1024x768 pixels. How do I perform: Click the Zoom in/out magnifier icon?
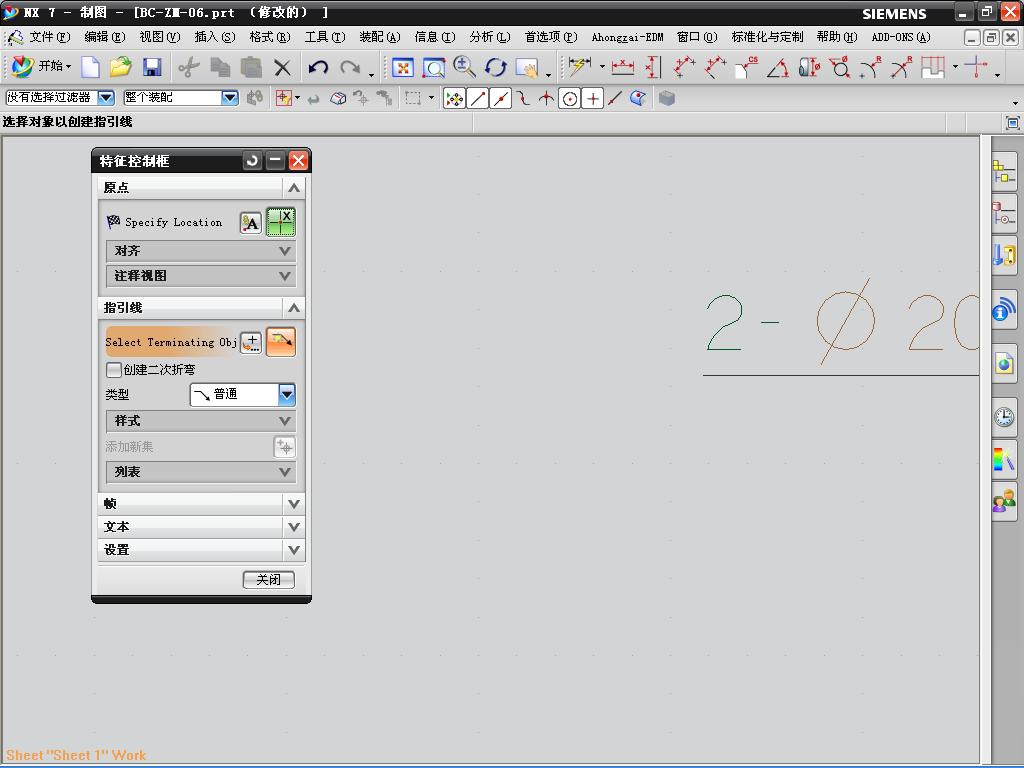pos(464,67)
